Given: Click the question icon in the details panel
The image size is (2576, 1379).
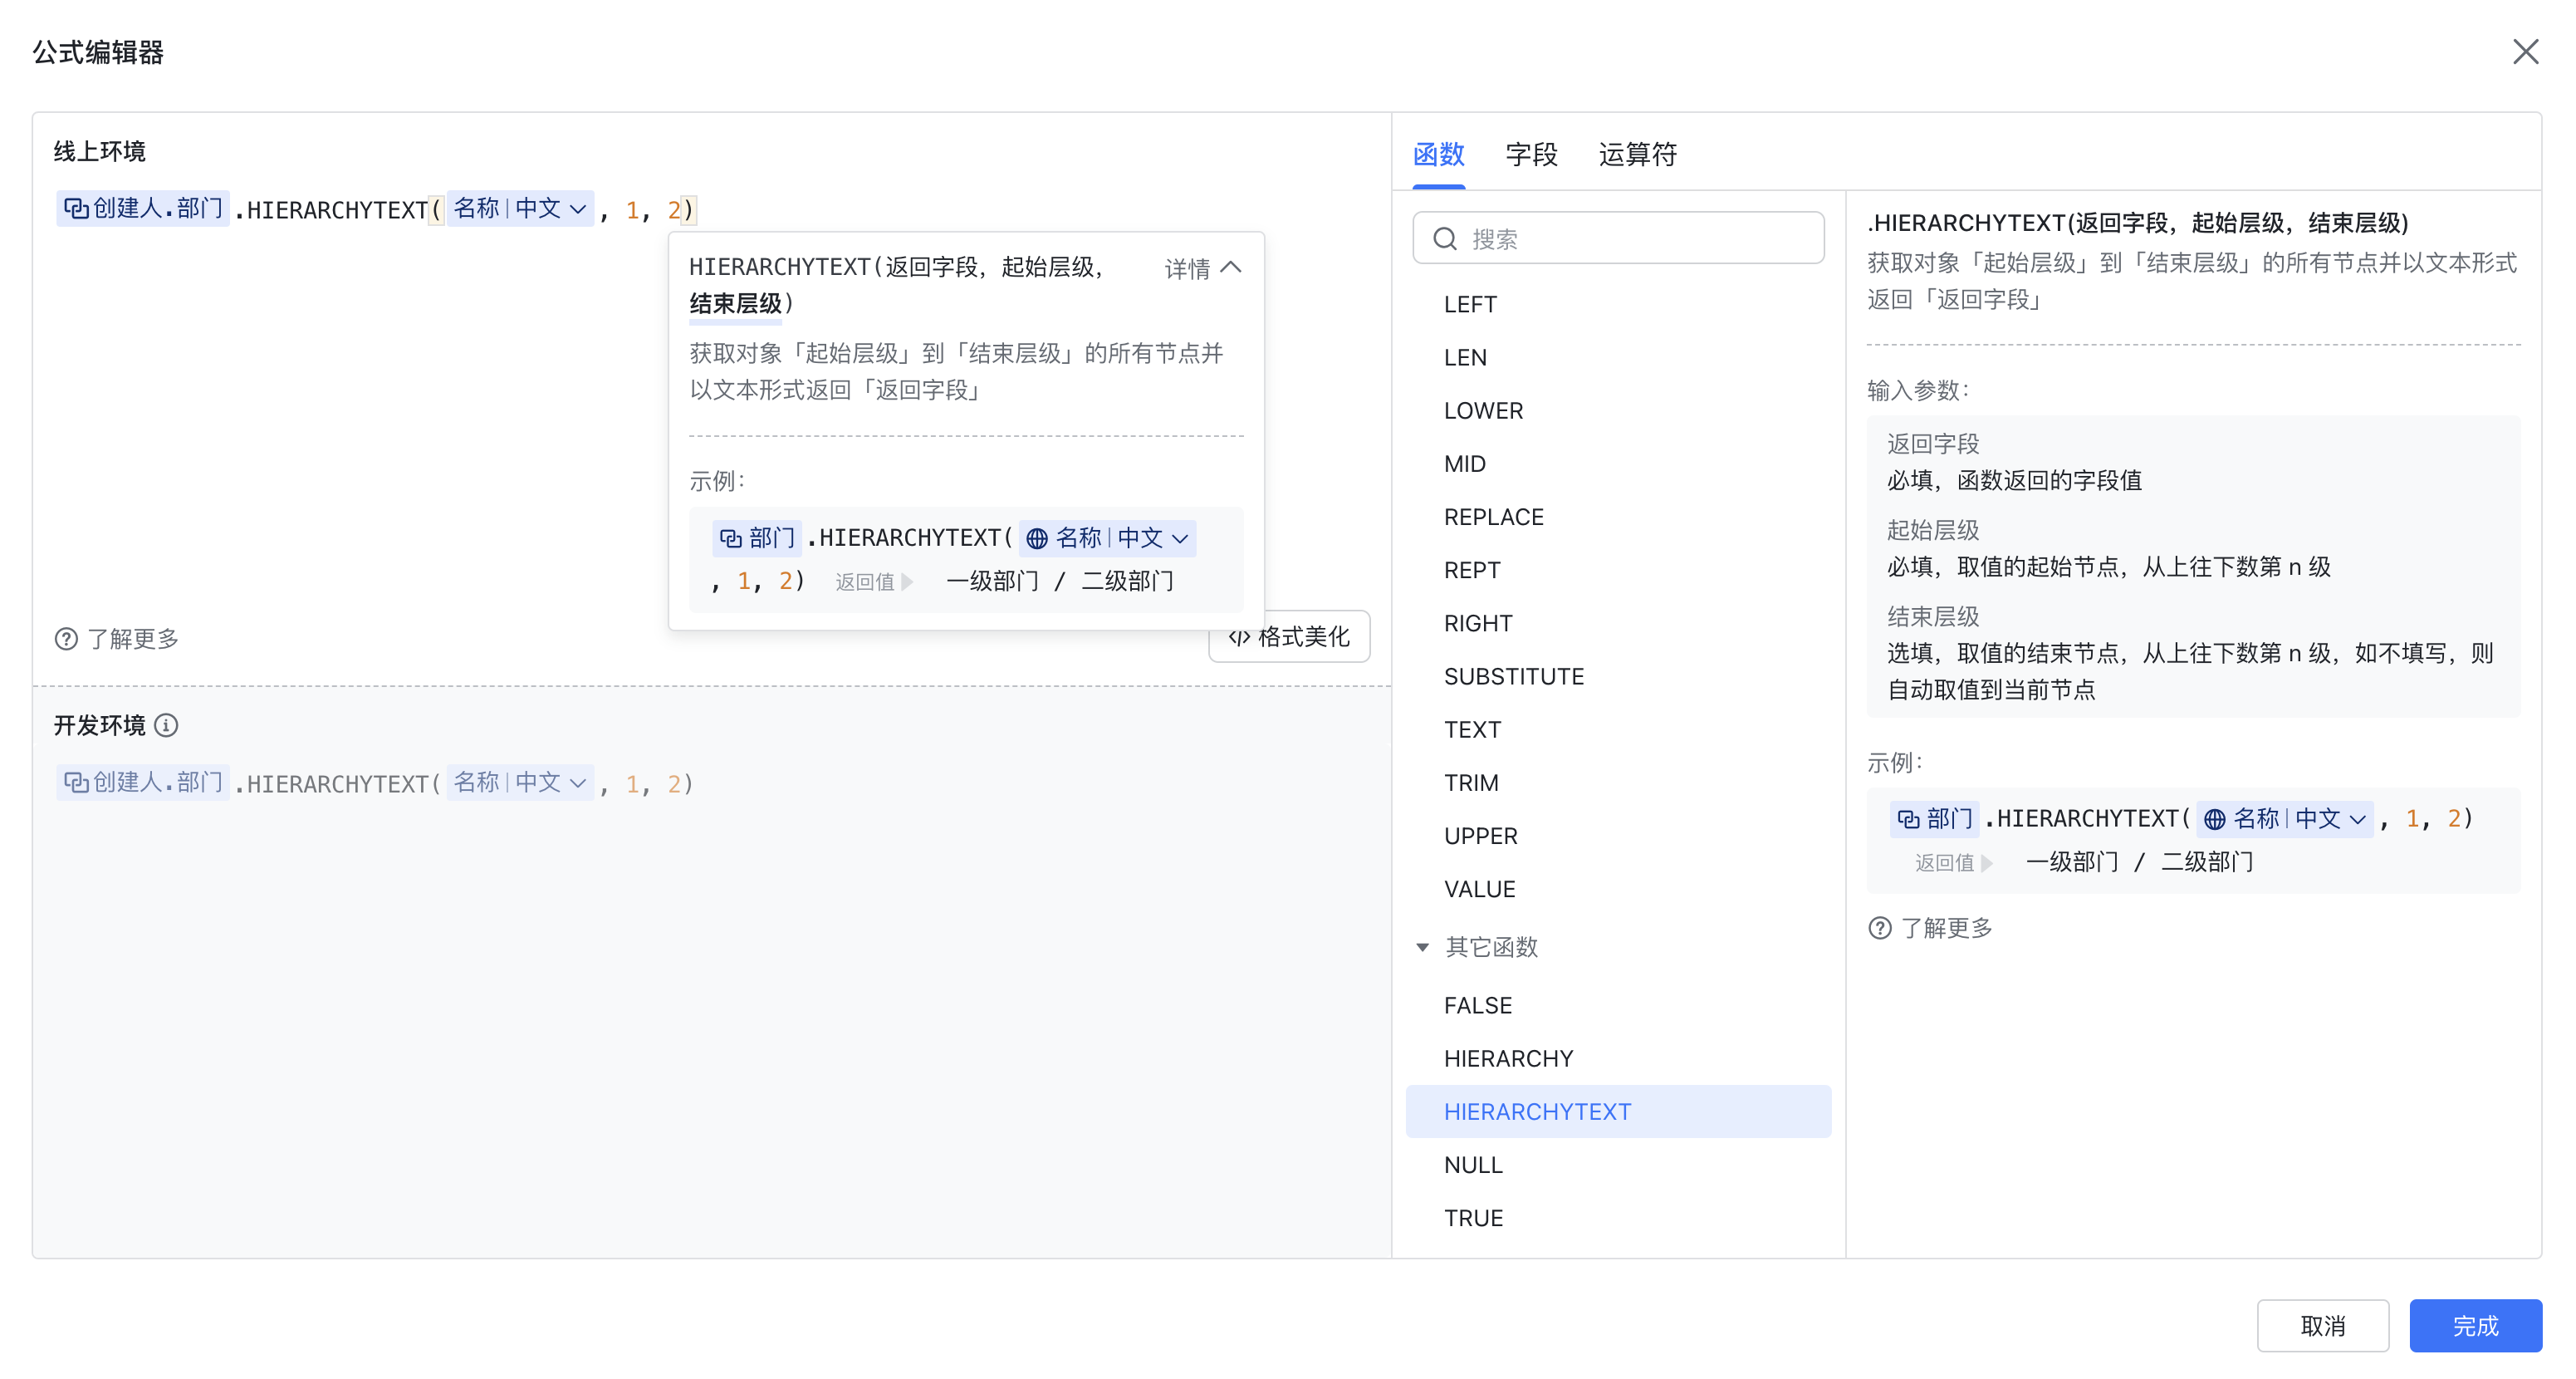Looking at the screenshot, I should pyautogui.click(x=1879, y=928).
